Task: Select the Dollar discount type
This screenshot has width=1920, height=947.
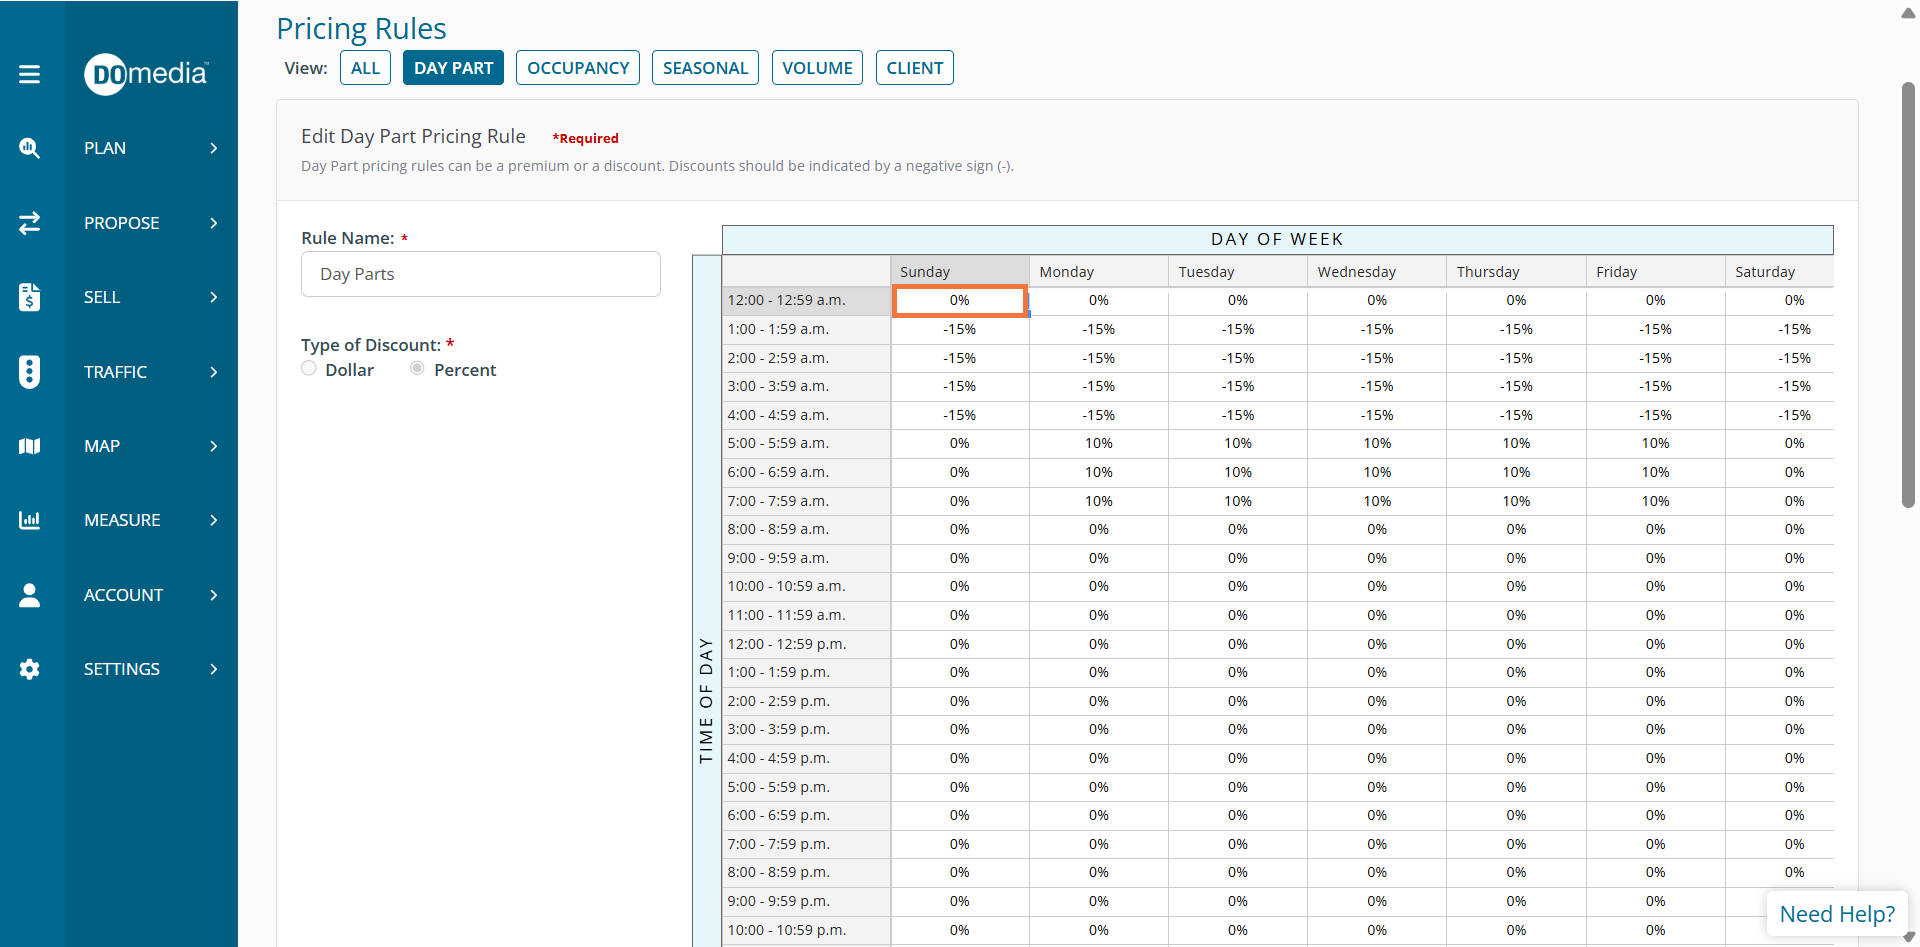Action: [309, 369]
